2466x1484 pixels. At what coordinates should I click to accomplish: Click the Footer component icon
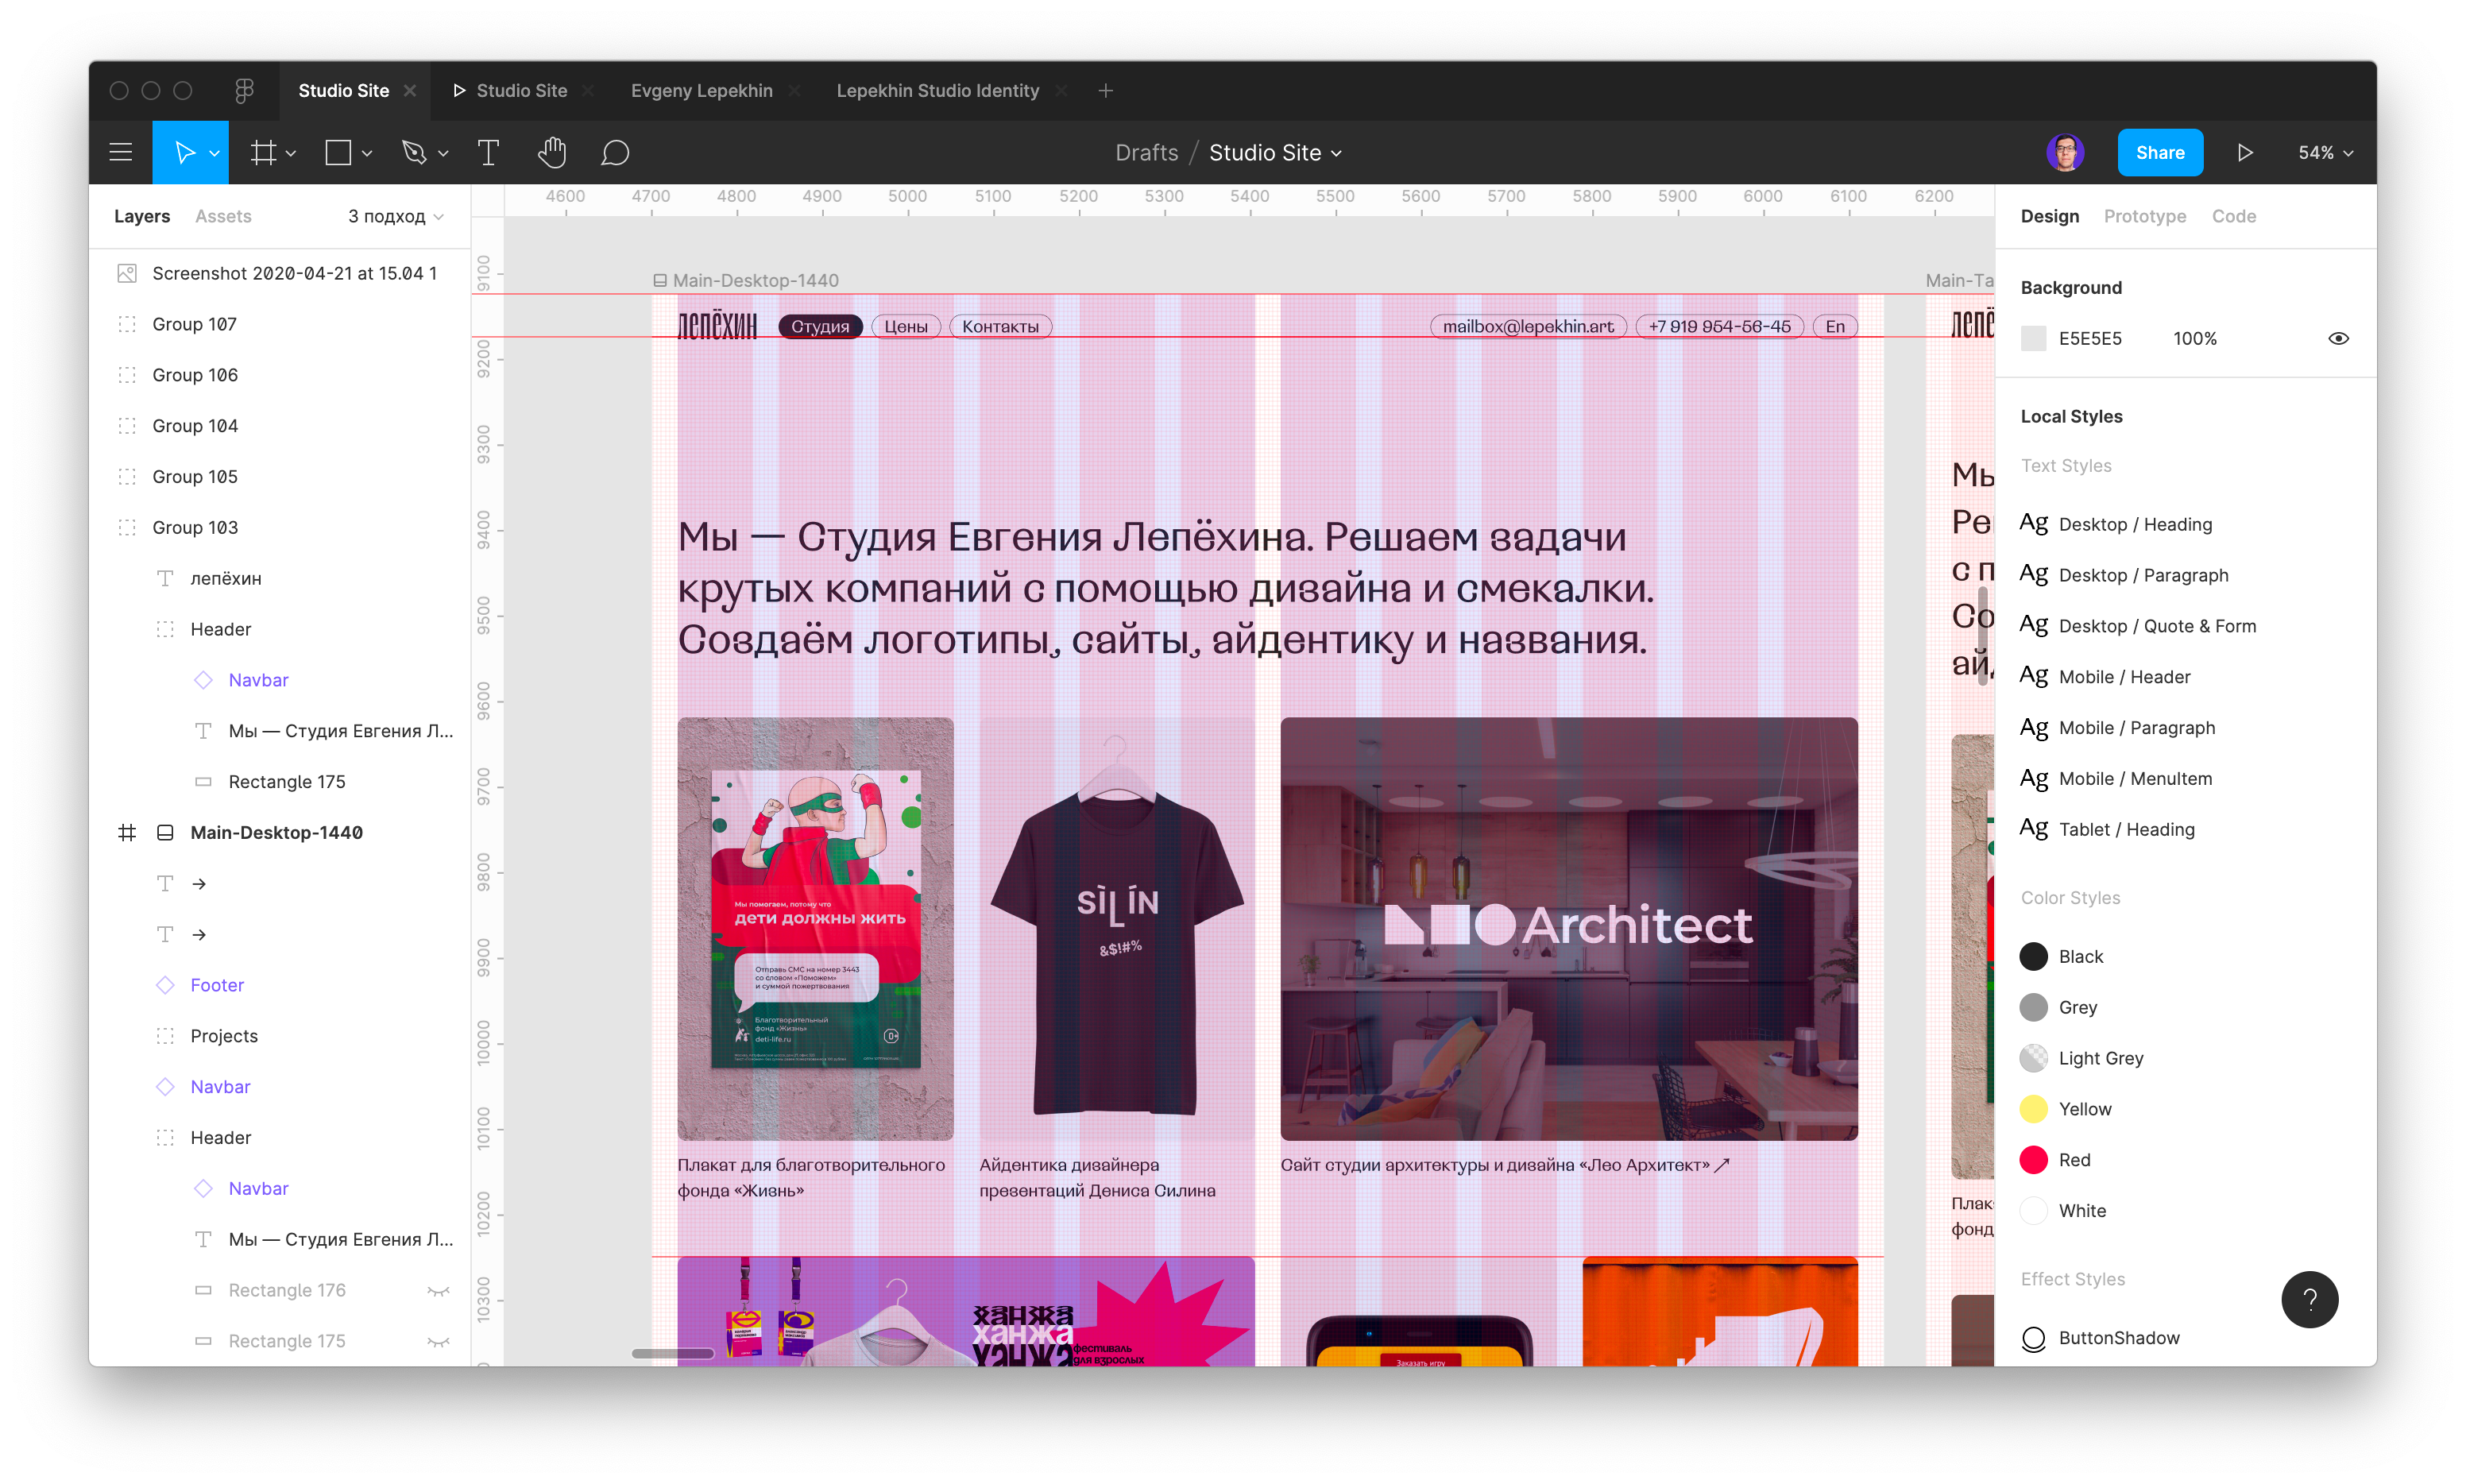[x=165, y=985]
